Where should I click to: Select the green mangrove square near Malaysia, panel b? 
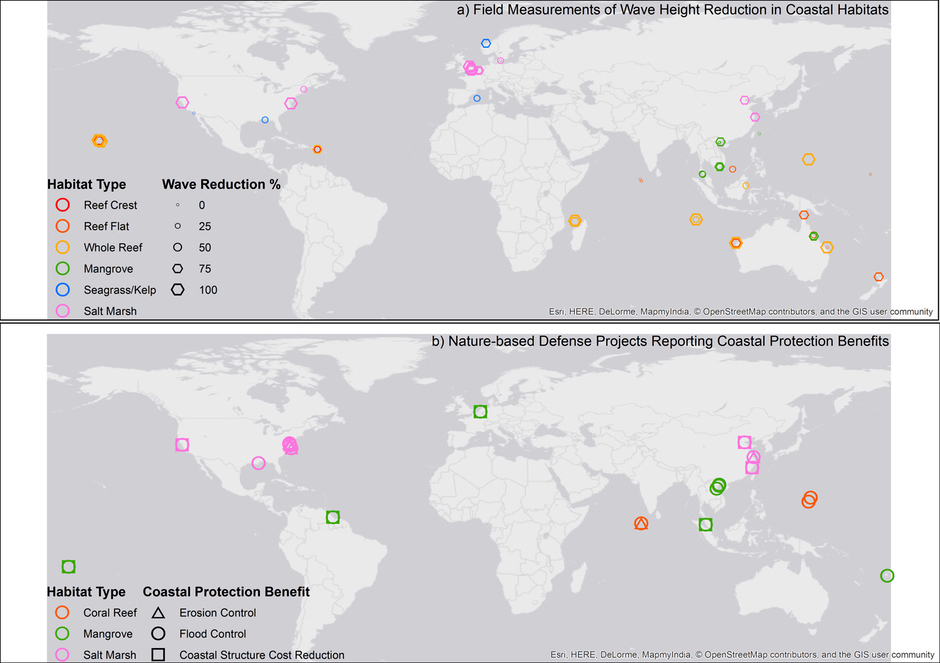click(x=706, y=525)
